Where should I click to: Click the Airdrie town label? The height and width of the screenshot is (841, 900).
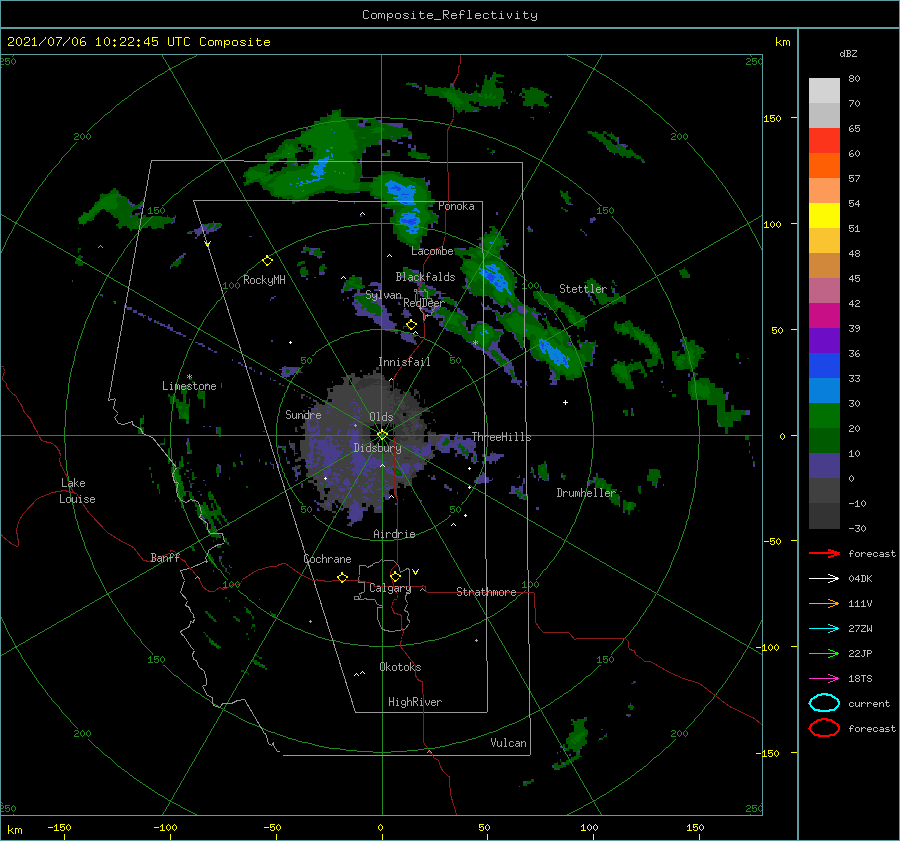tap(394, 534)
